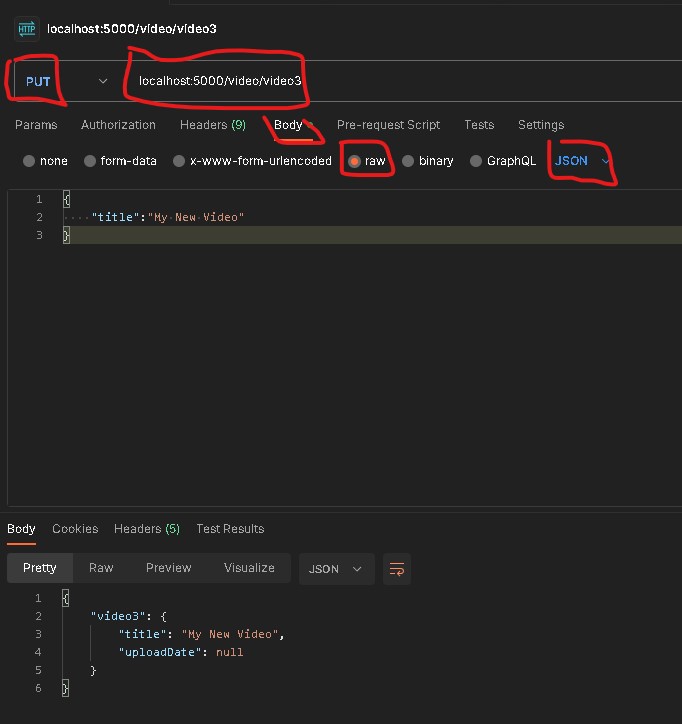Open the PUT method dropdown

pyautogui.click(x=62, y=81)
